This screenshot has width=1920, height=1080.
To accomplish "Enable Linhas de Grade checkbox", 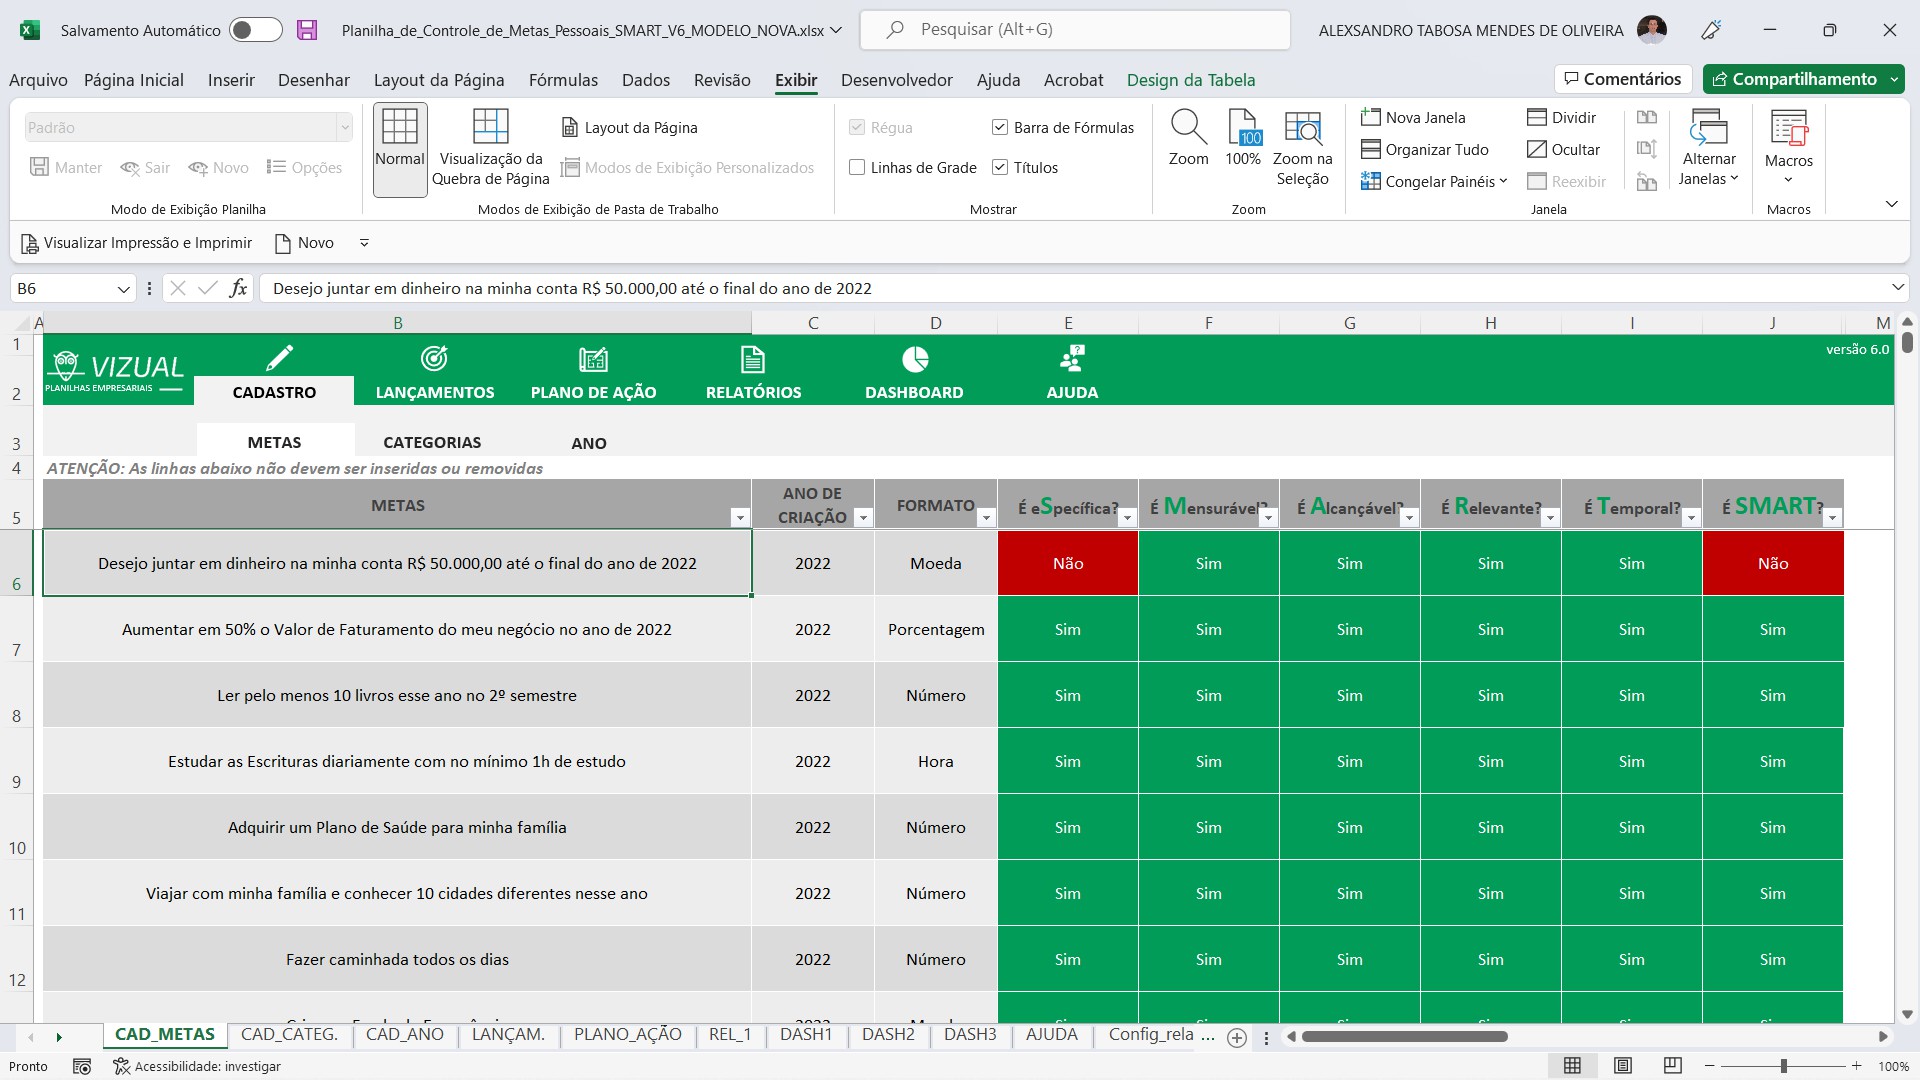I will coord(857,168).
